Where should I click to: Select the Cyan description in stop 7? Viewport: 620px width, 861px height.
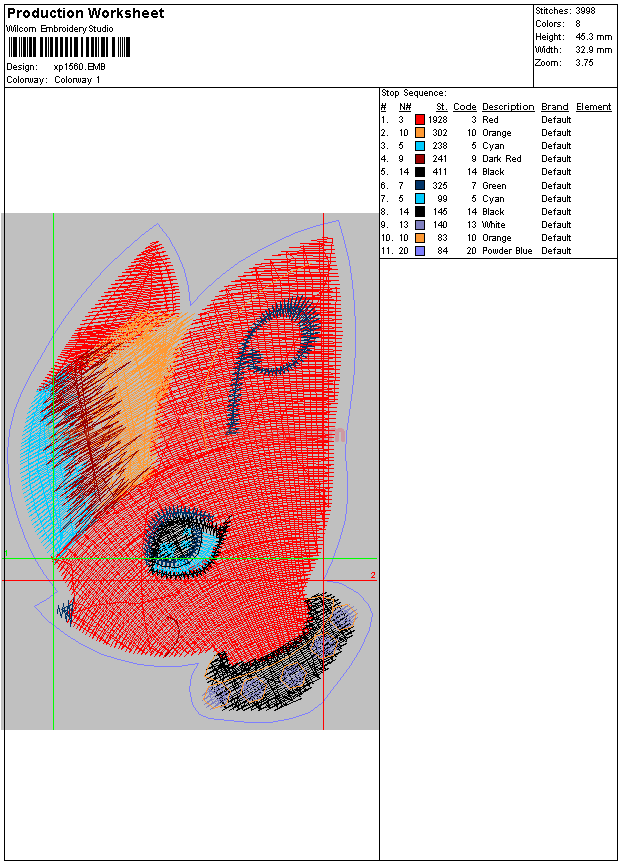493,199
